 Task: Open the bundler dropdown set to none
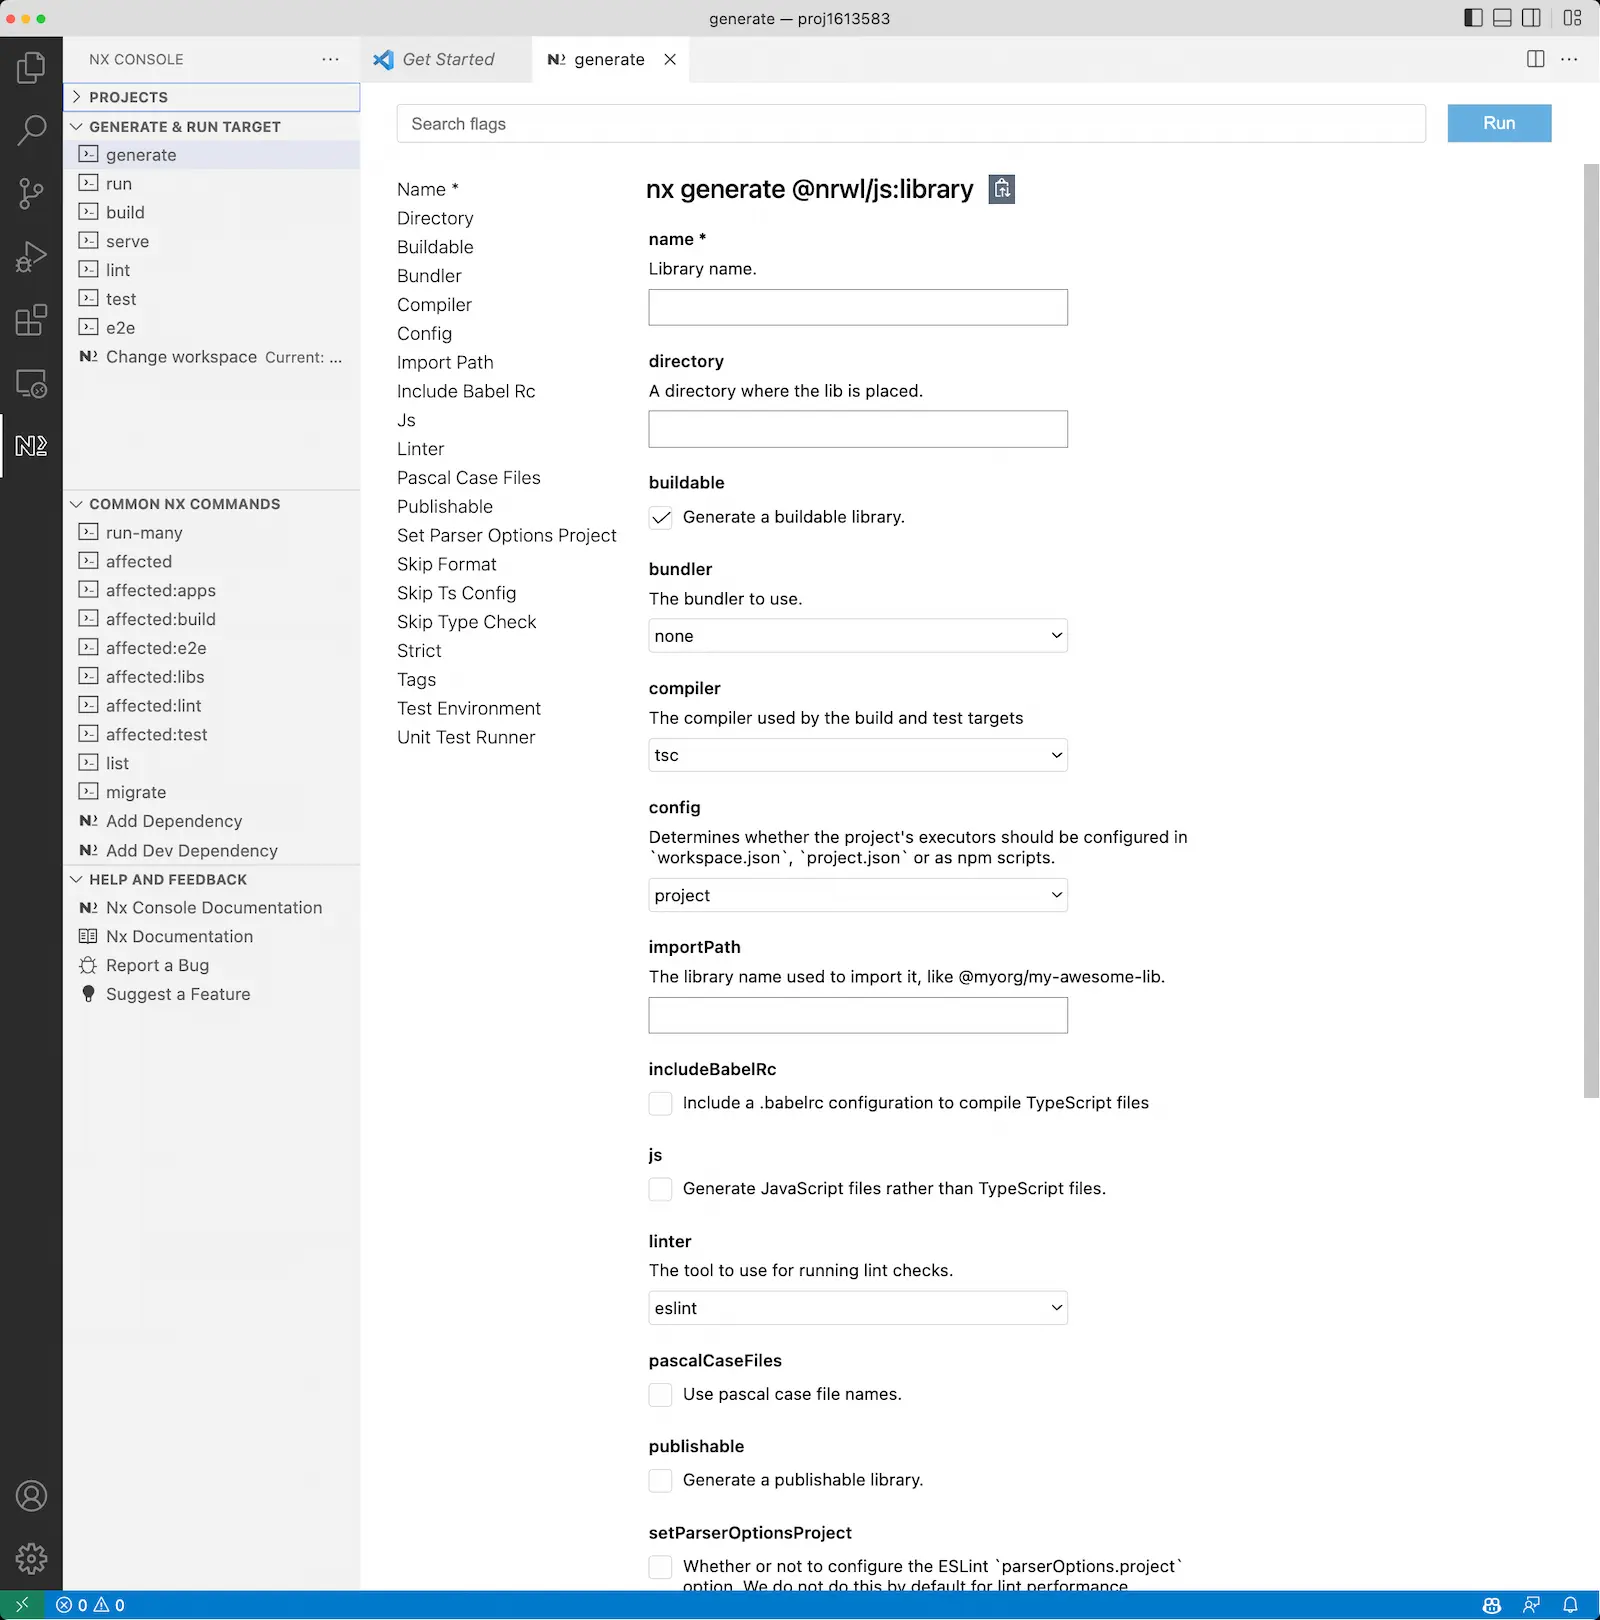click(857, 635)
